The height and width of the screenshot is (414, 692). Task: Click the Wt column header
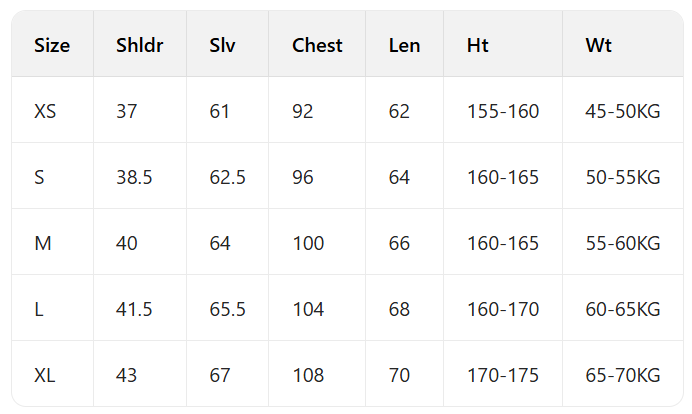click(x=598, y=45)
